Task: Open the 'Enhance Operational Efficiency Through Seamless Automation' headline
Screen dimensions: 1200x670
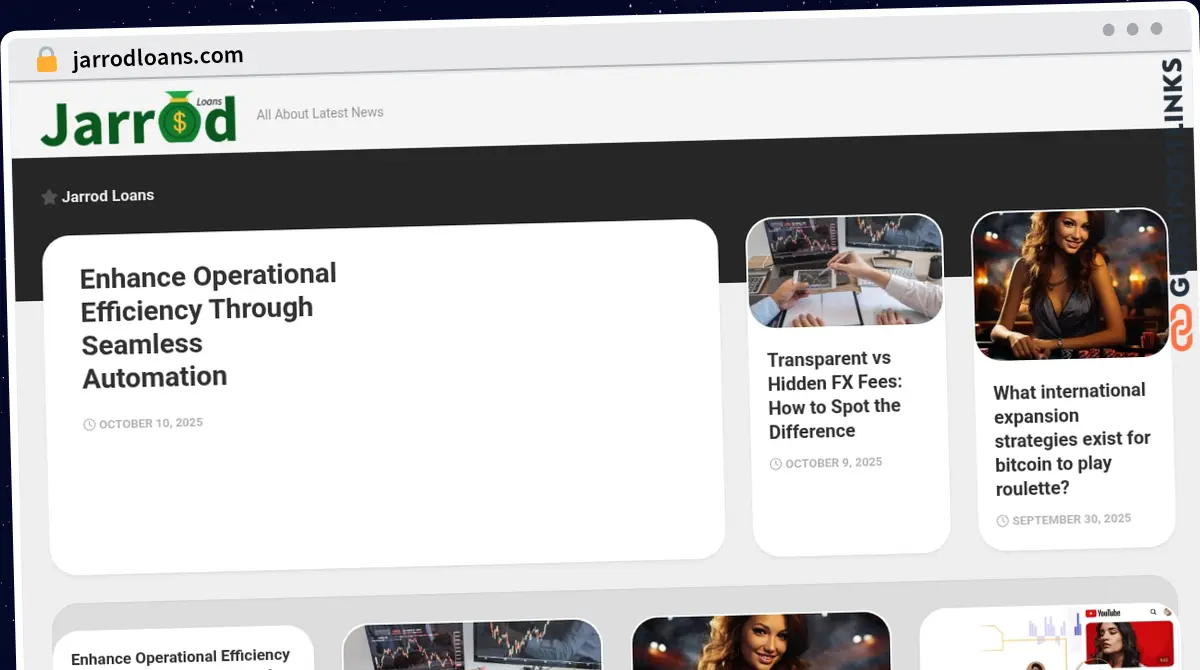Action: [208, 326]
